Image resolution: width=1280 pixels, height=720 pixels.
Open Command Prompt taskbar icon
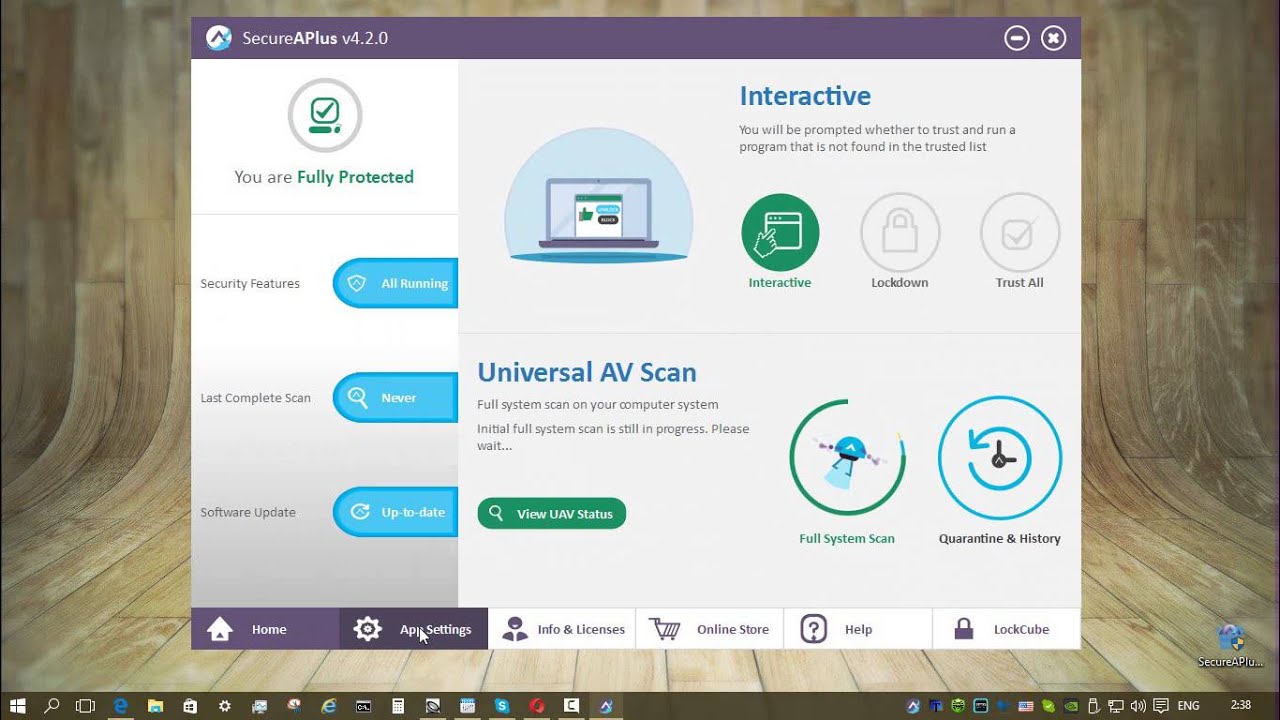[364, 705]
